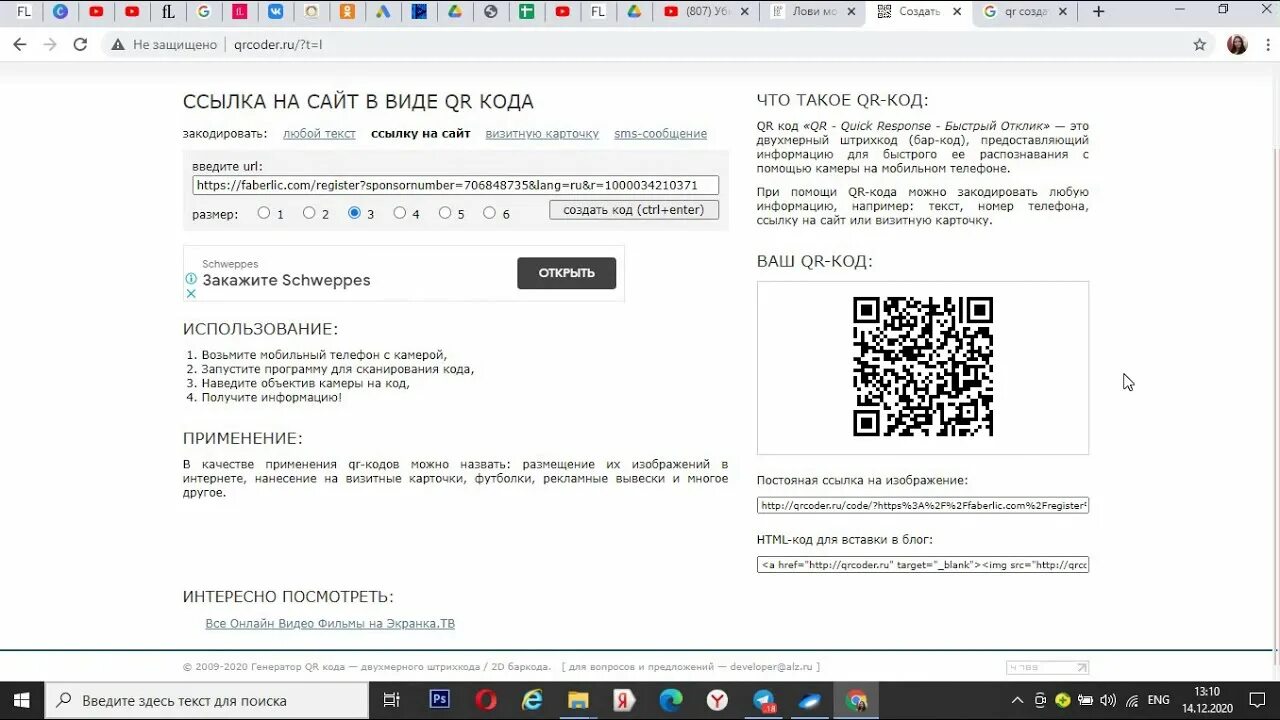Open the volume control in system tray
Viewport: 1280px width, 720px height.
1108,700
